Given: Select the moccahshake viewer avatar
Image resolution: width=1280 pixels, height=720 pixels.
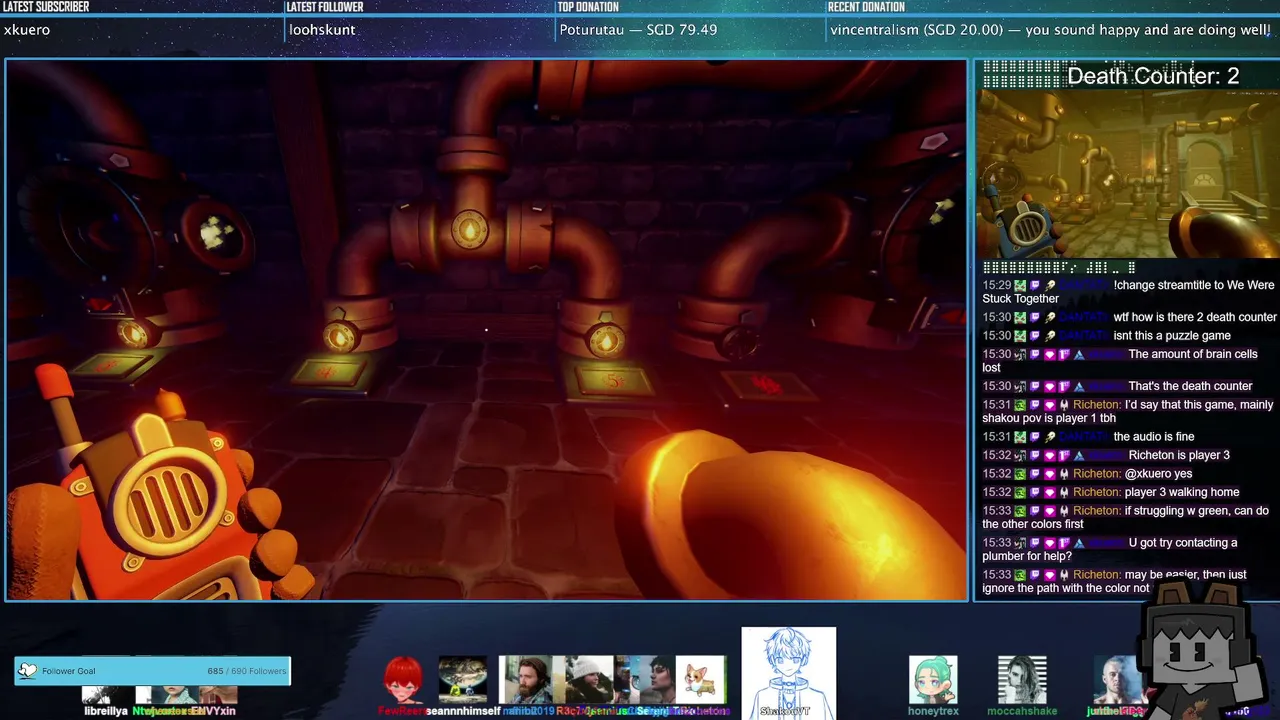Looking at the screenshot, I should [1023, 680].
